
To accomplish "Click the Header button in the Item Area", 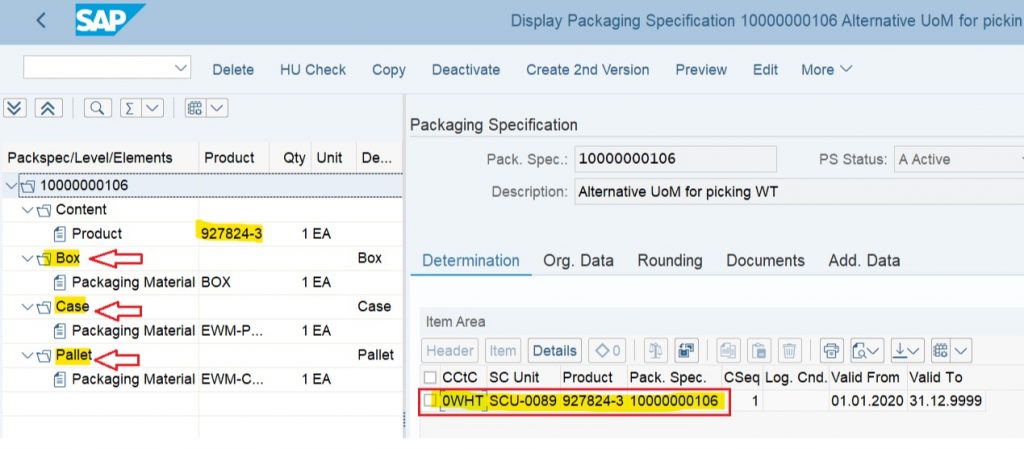I will pyautogui.click(x=450, y=350).
